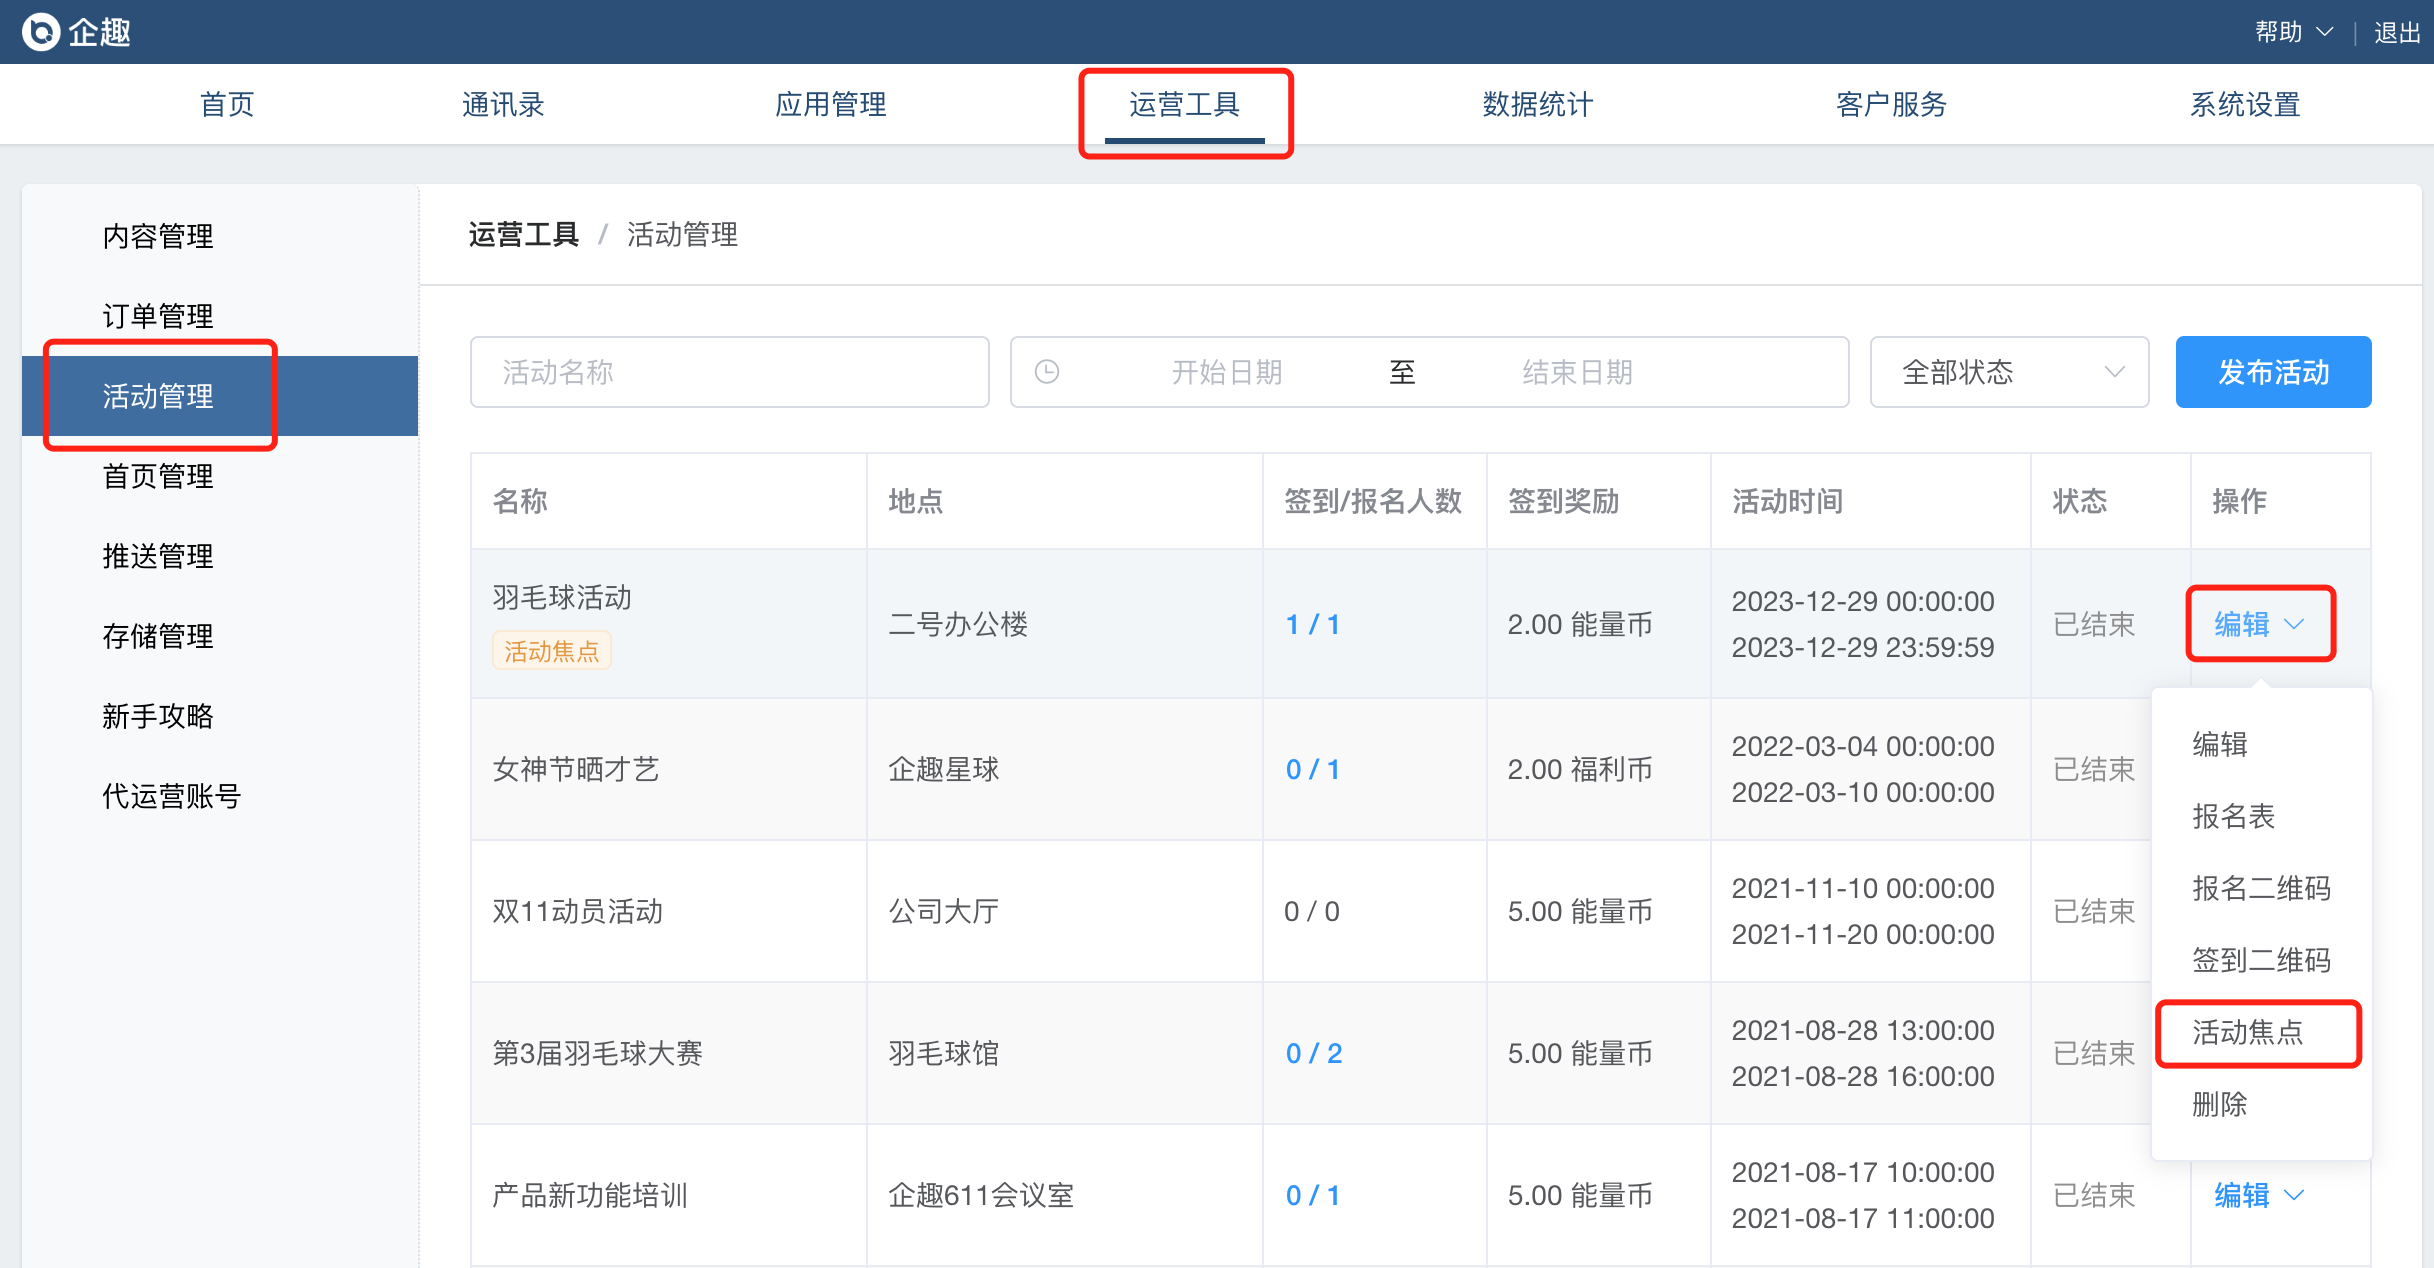This screenshot has width=2434, height=1268.
Task: Select 签到二维码 menu option
Action: coord(2260,960)
